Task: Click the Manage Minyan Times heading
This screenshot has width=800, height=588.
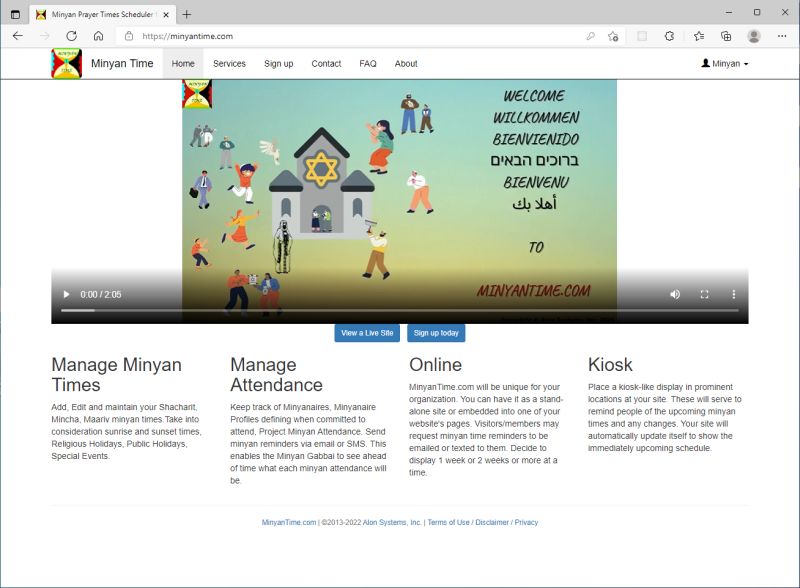Action: click(x=116, y=375)
